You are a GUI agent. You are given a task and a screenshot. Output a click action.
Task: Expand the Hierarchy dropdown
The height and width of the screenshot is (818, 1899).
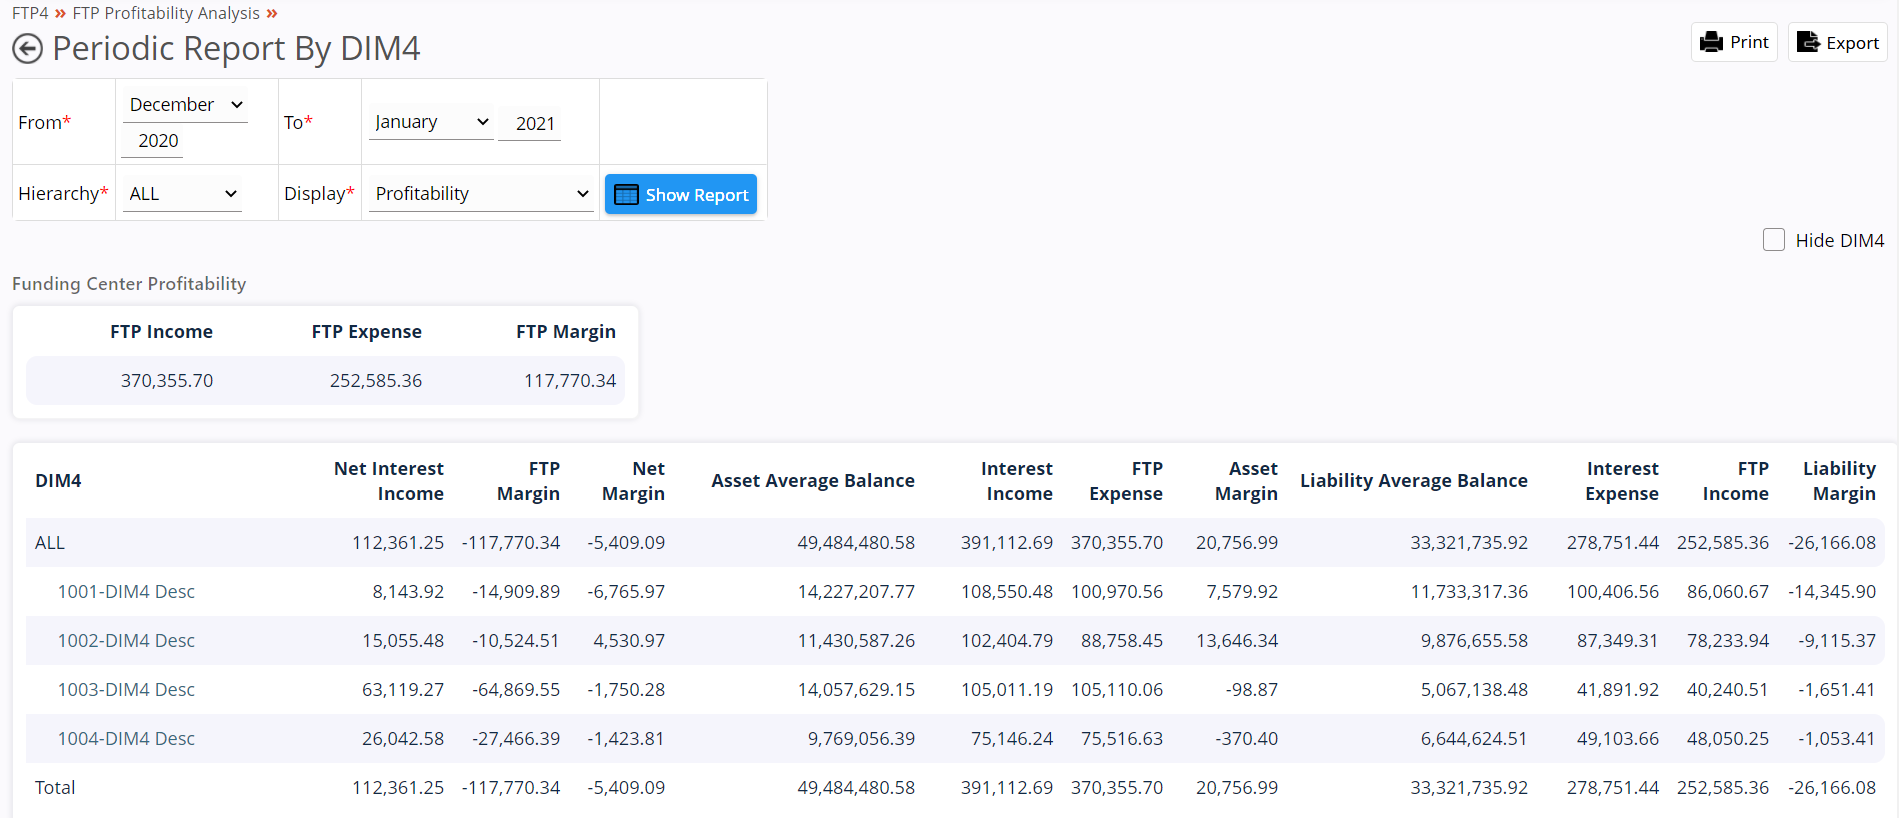183,194
